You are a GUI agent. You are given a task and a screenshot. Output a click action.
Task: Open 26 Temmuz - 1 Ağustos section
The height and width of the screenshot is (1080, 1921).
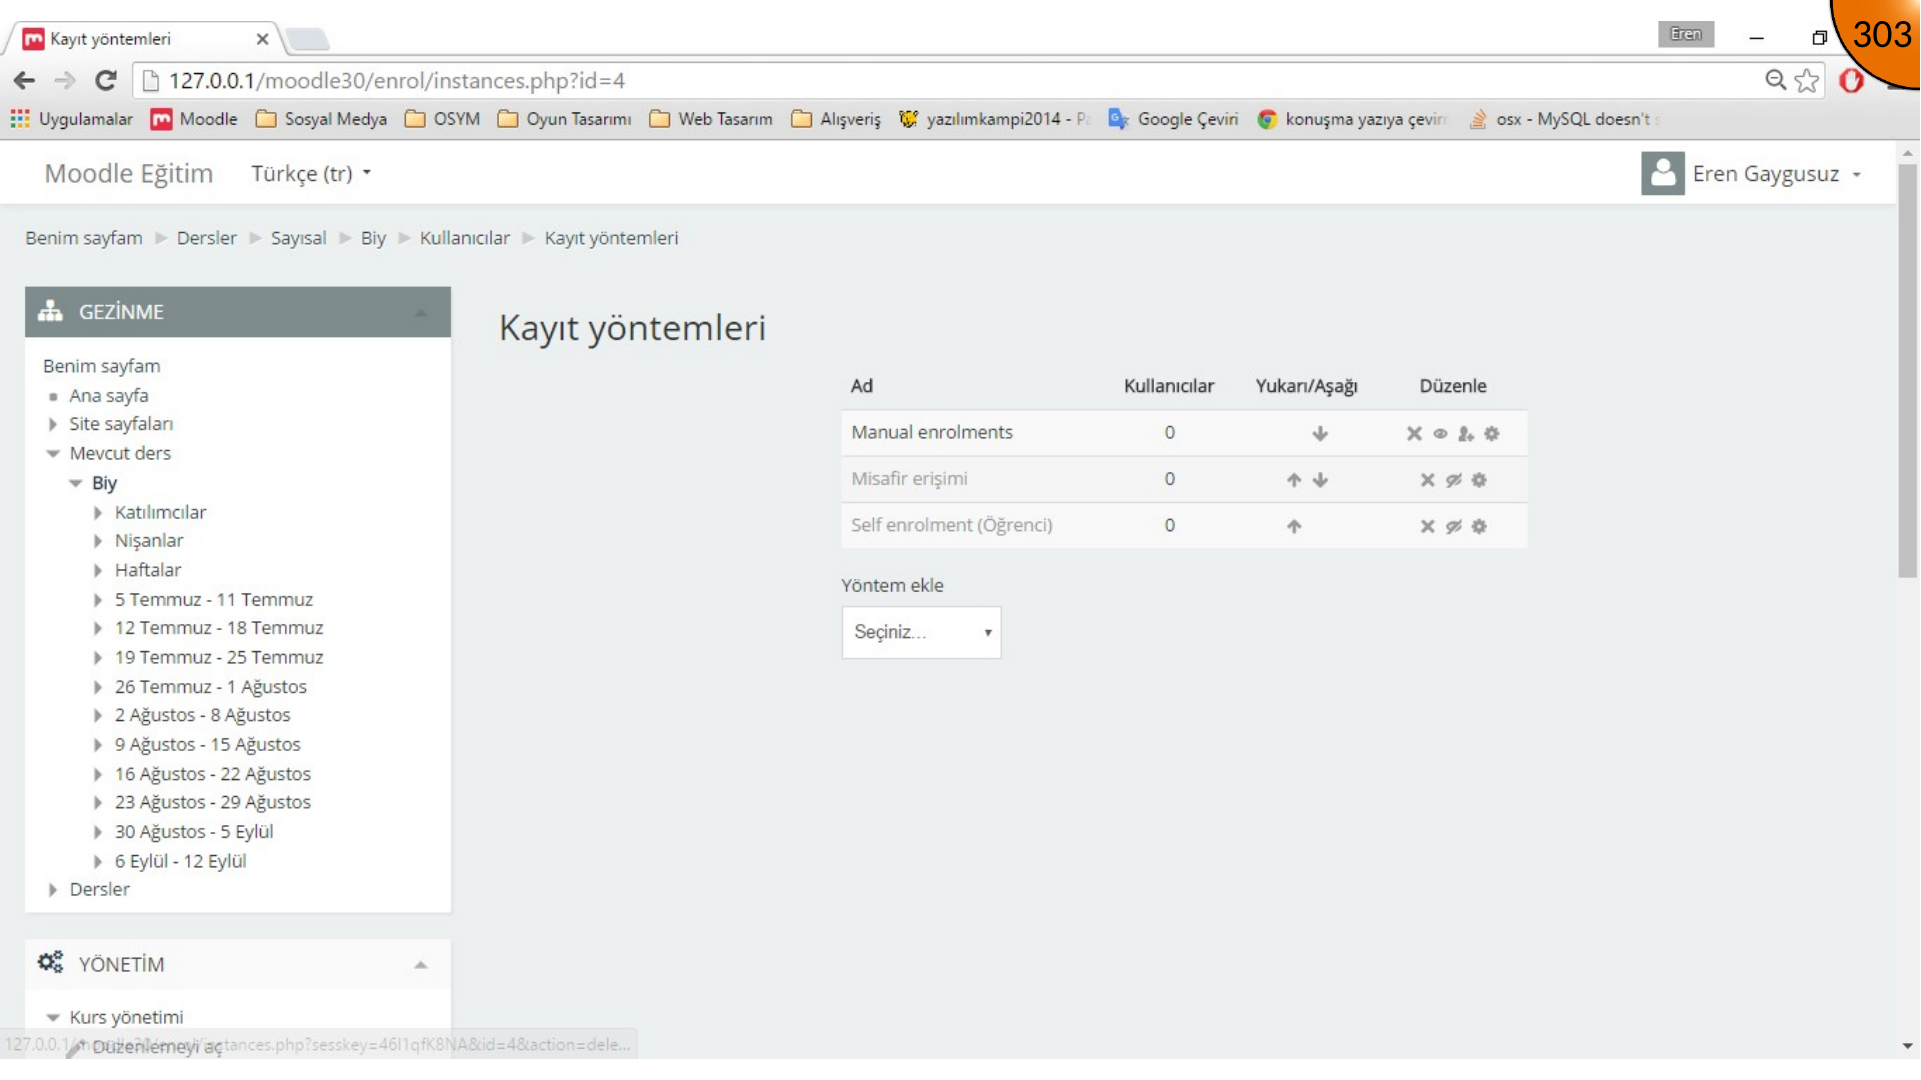click(x=210, y=687)
